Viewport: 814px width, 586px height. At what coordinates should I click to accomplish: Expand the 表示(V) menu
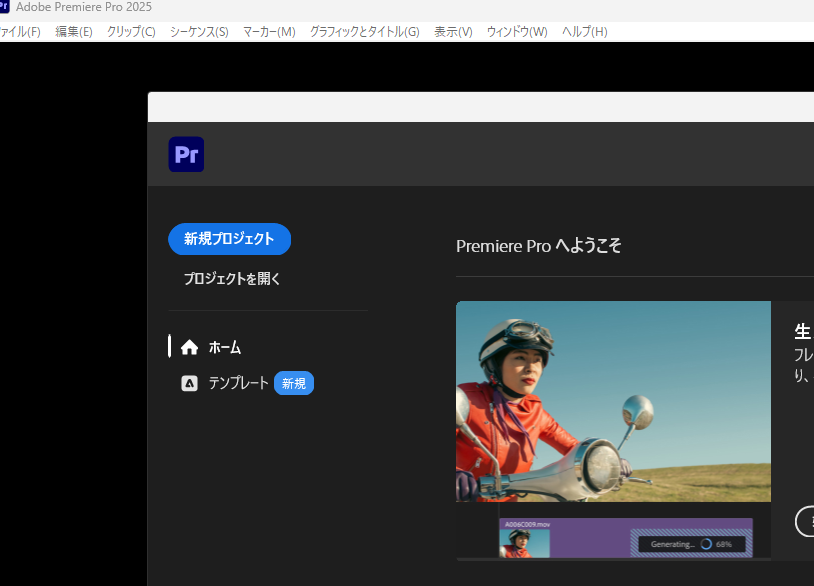coord(453,32)
